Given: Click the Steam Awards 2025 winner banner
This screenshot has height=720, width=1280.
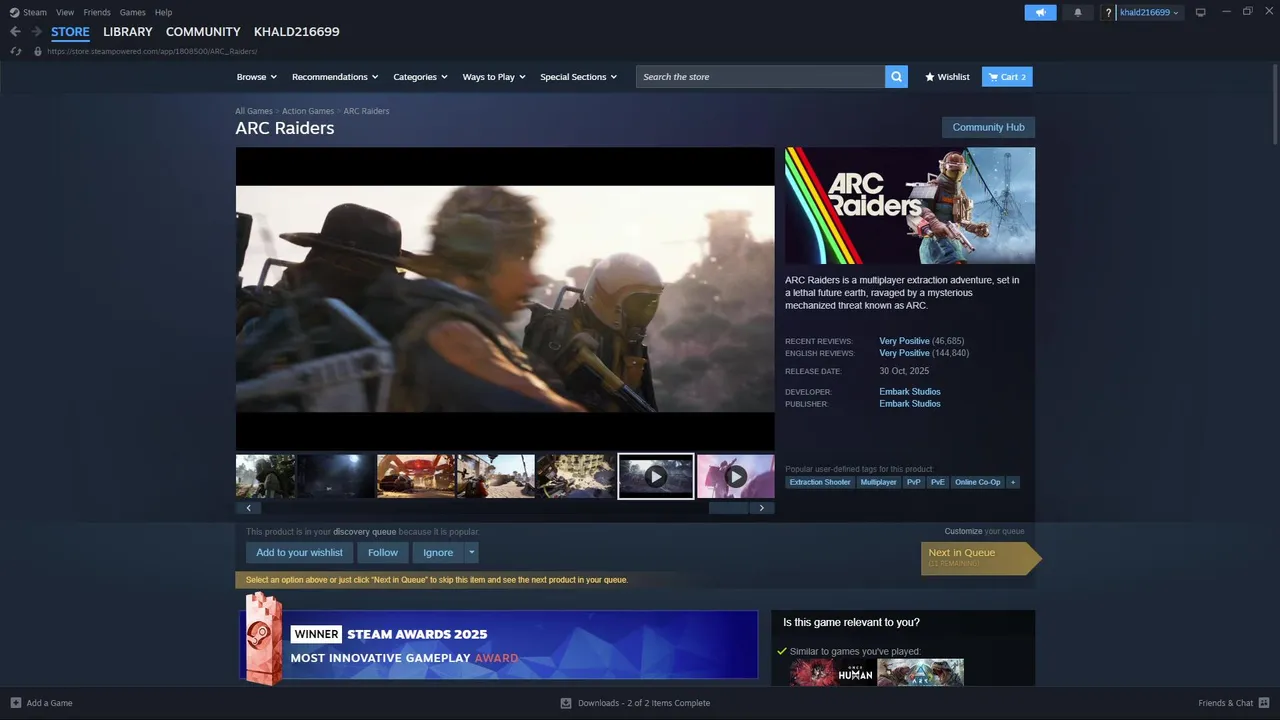Looking at the screenshot, I should click(498, 644).
